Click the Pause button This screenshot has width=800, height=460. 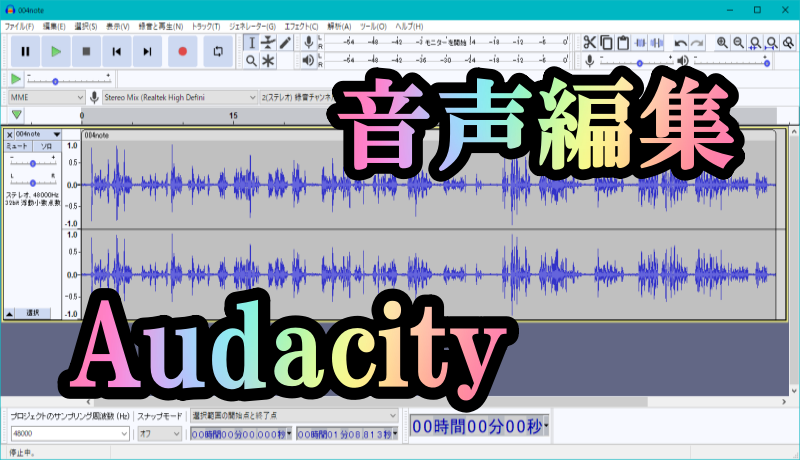tap(25, 51)
